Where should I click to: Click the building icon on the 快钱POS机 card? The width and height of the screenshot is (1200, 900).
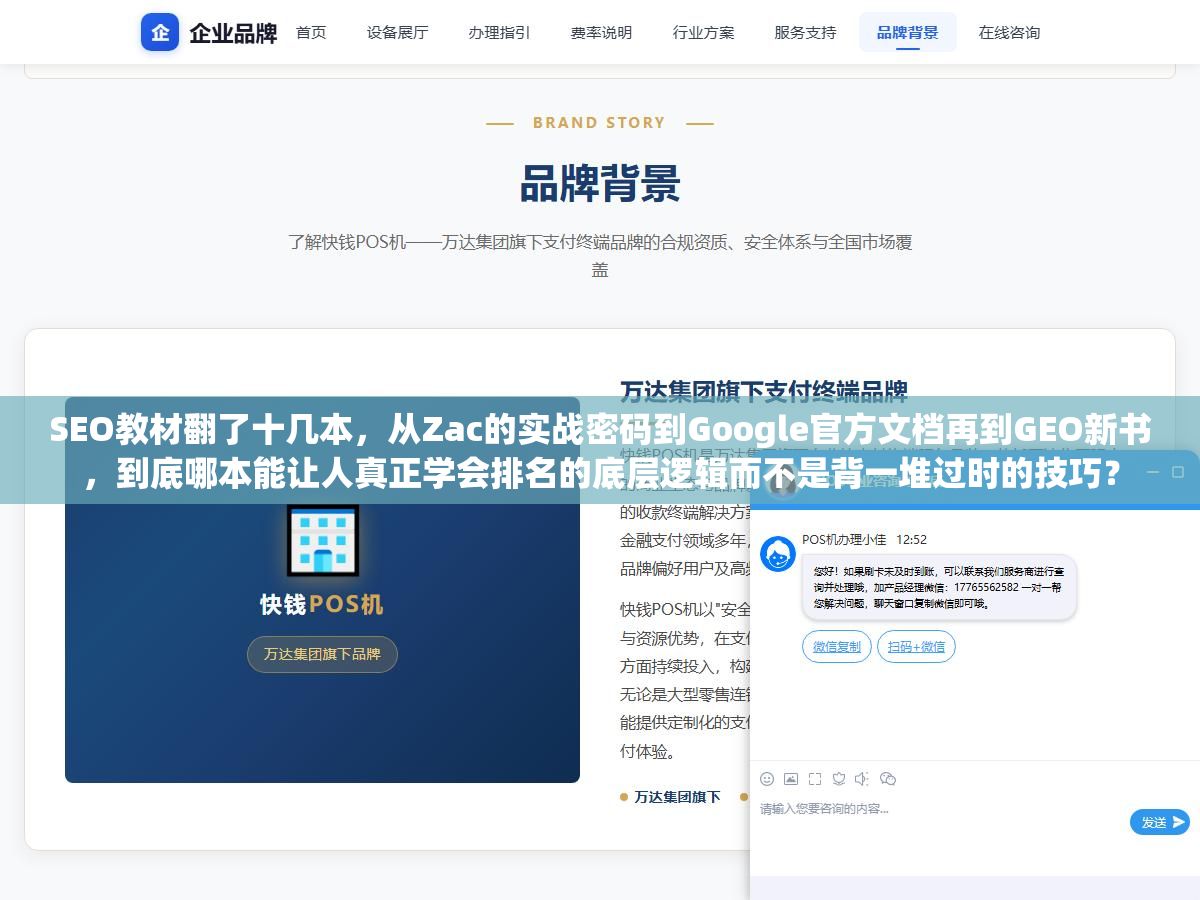(322, 540)
